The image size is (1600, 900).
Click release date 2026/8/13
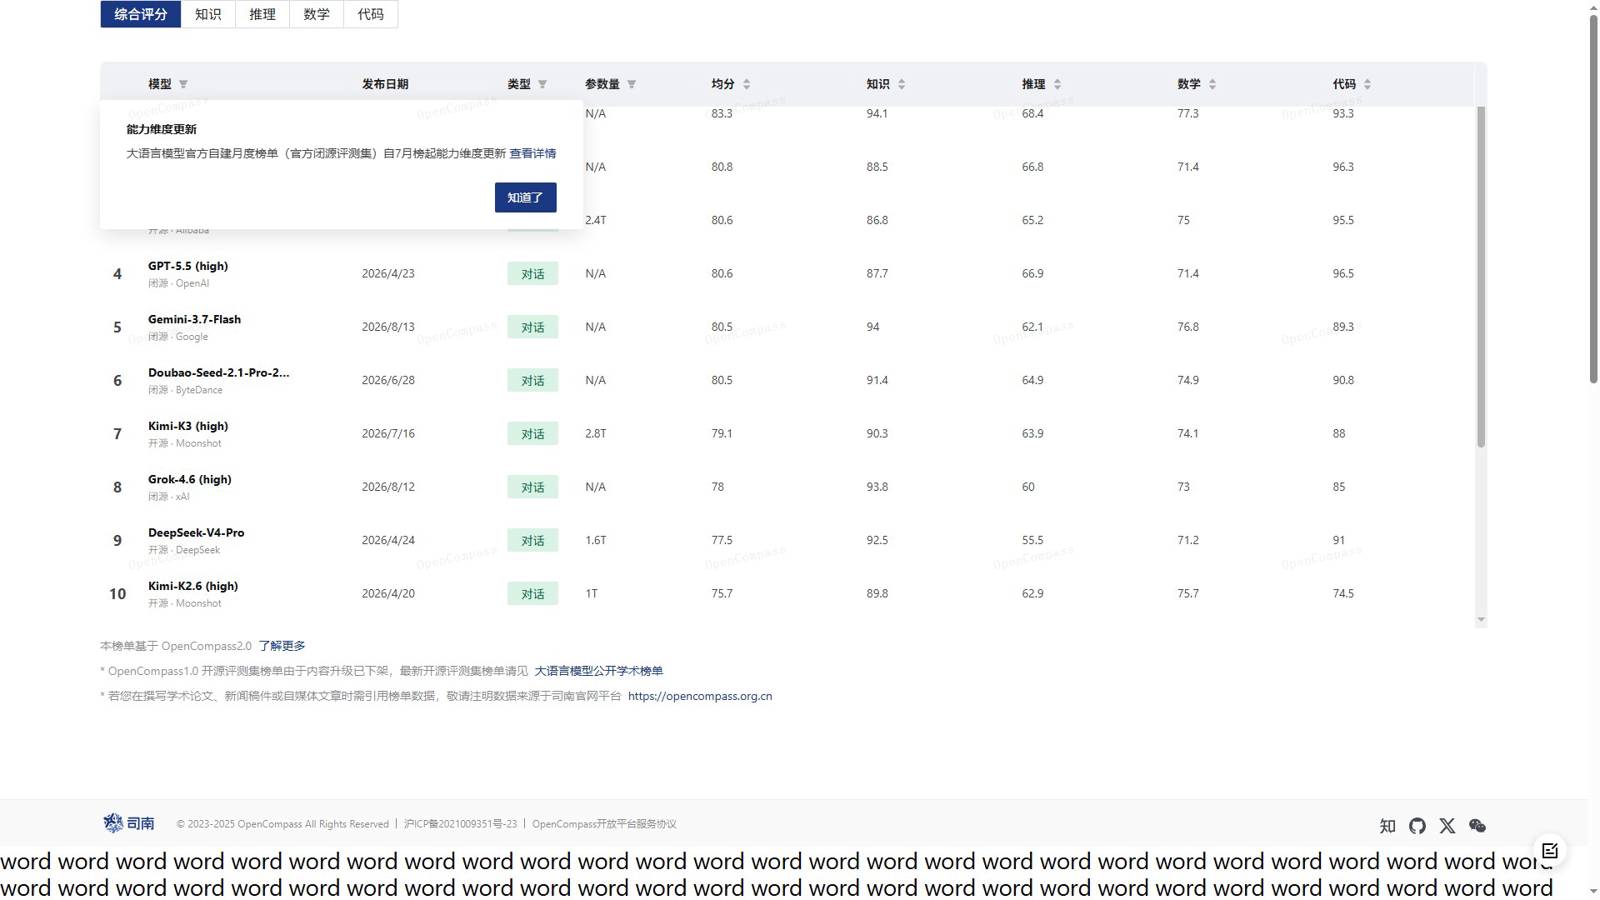point(388,327)
